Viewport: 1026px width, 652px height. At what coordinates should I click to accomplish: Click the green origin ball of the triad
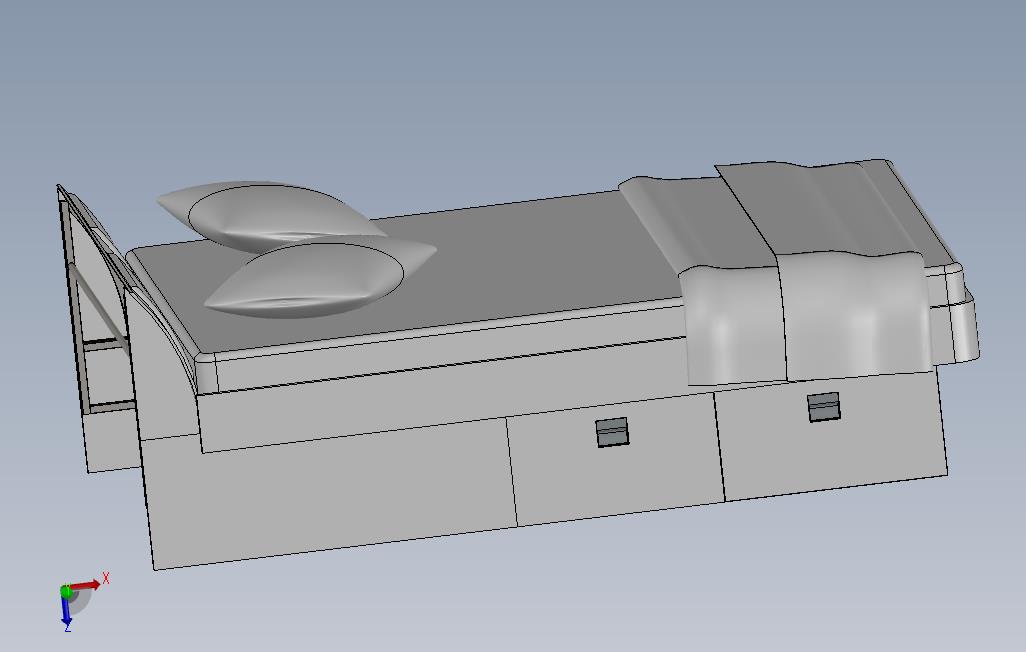click(x=66, y=592)
